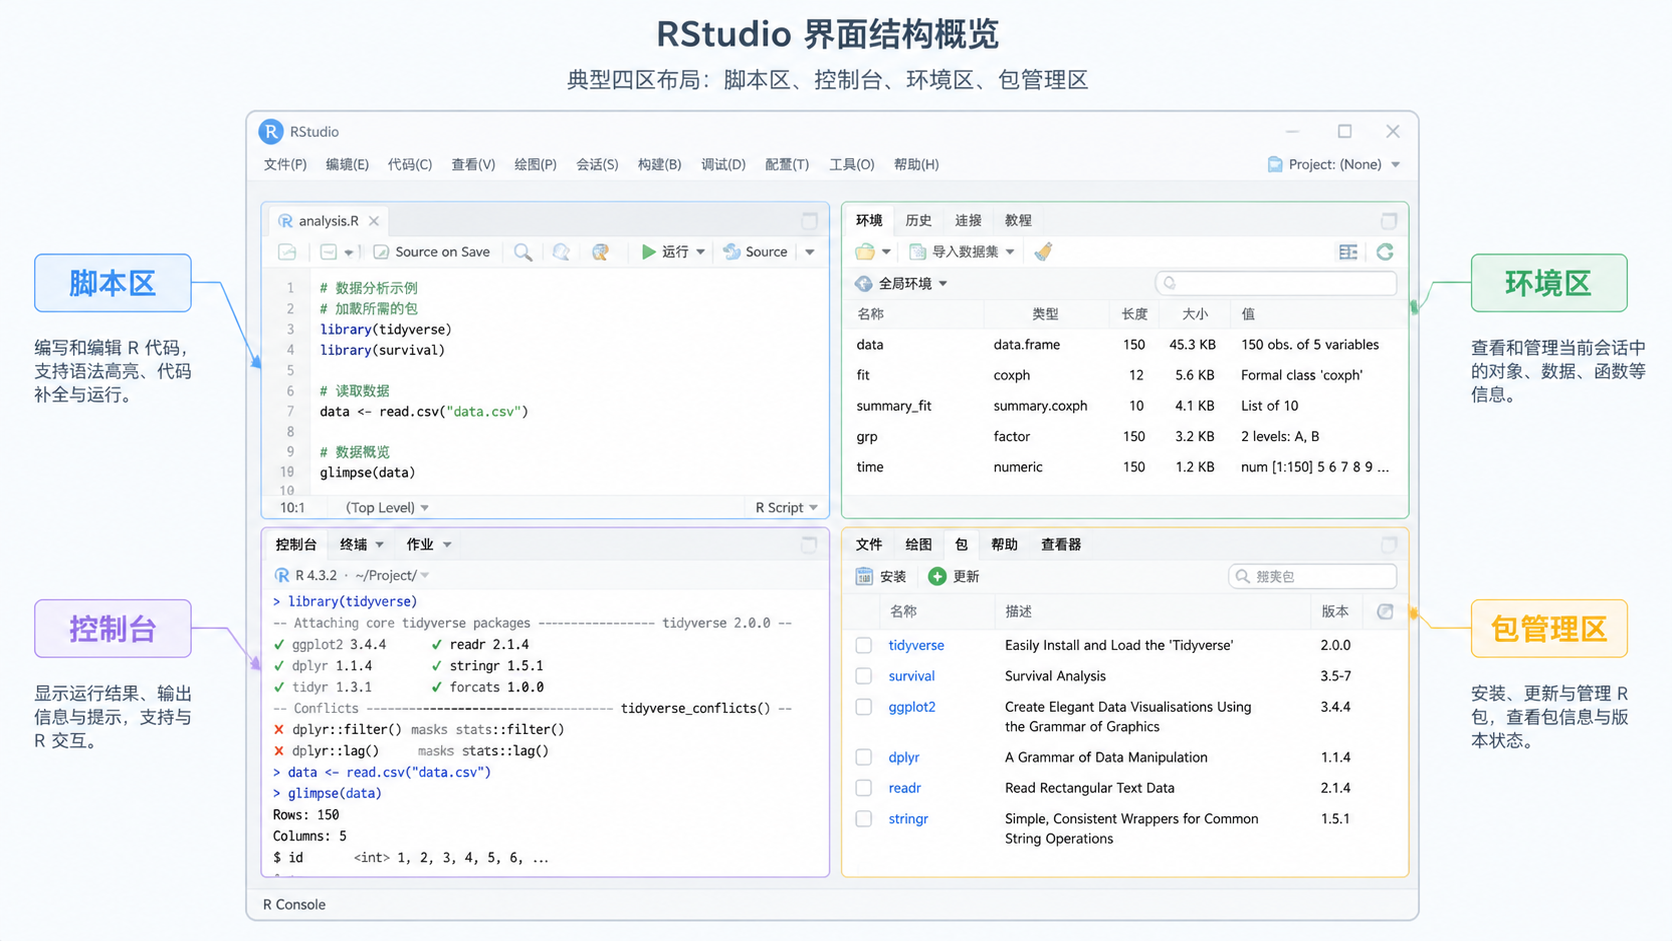
Task: Switch to the 历史 tab
Action: [x=918, y=221]
